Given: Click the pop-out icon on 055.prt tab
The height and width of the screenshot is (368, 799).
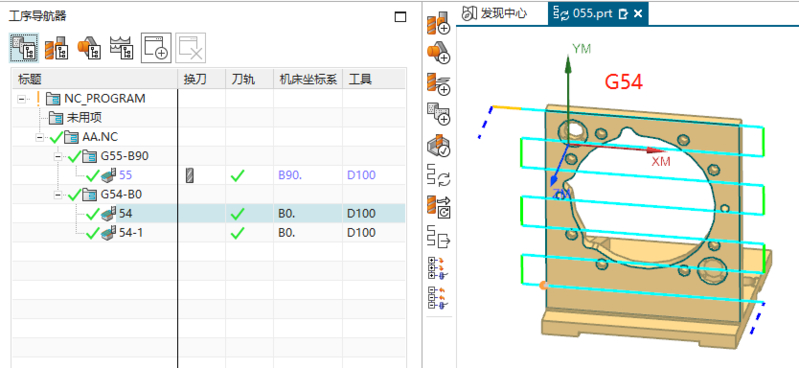Looking at the screenshot, I should [623, 14].
